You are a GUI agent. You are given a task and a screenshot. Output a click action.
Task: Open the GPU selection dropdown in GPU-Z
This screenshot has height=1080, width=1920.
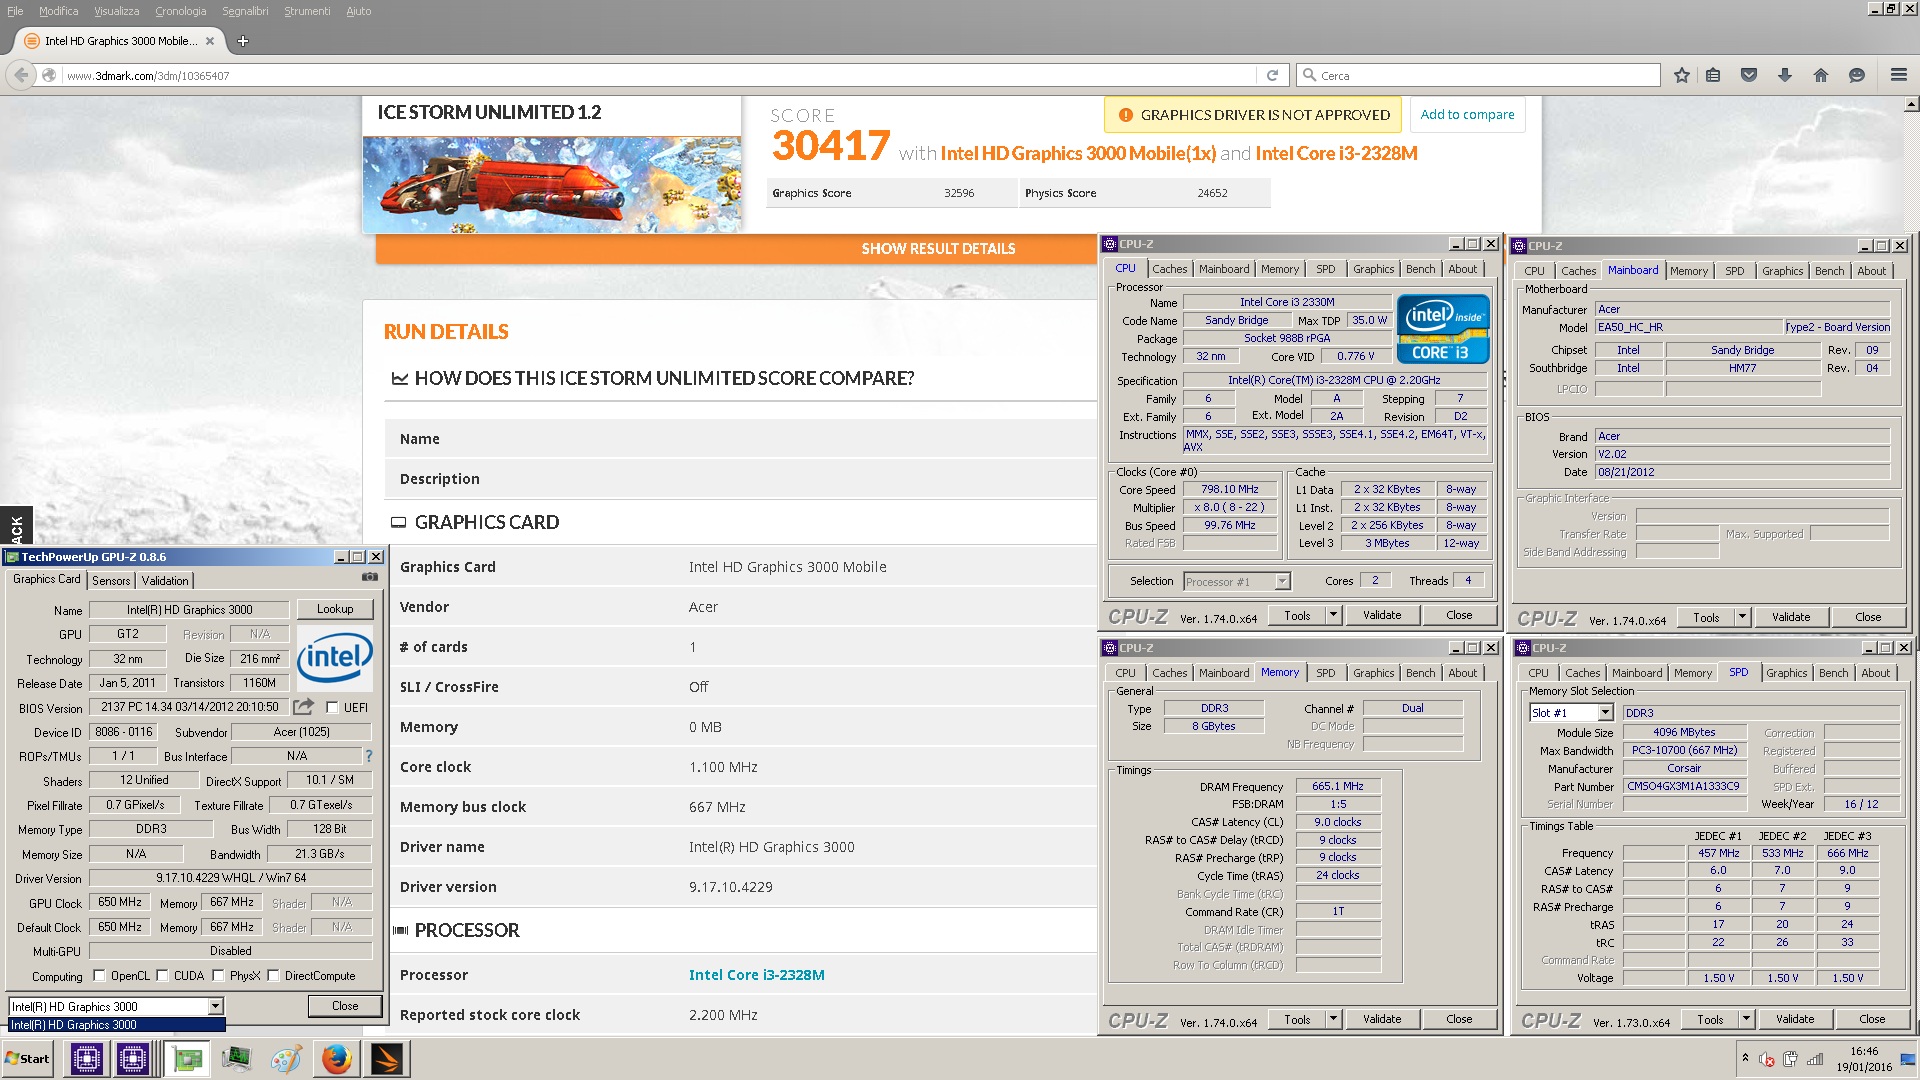pyautogui.click(x=215, y=1007)
